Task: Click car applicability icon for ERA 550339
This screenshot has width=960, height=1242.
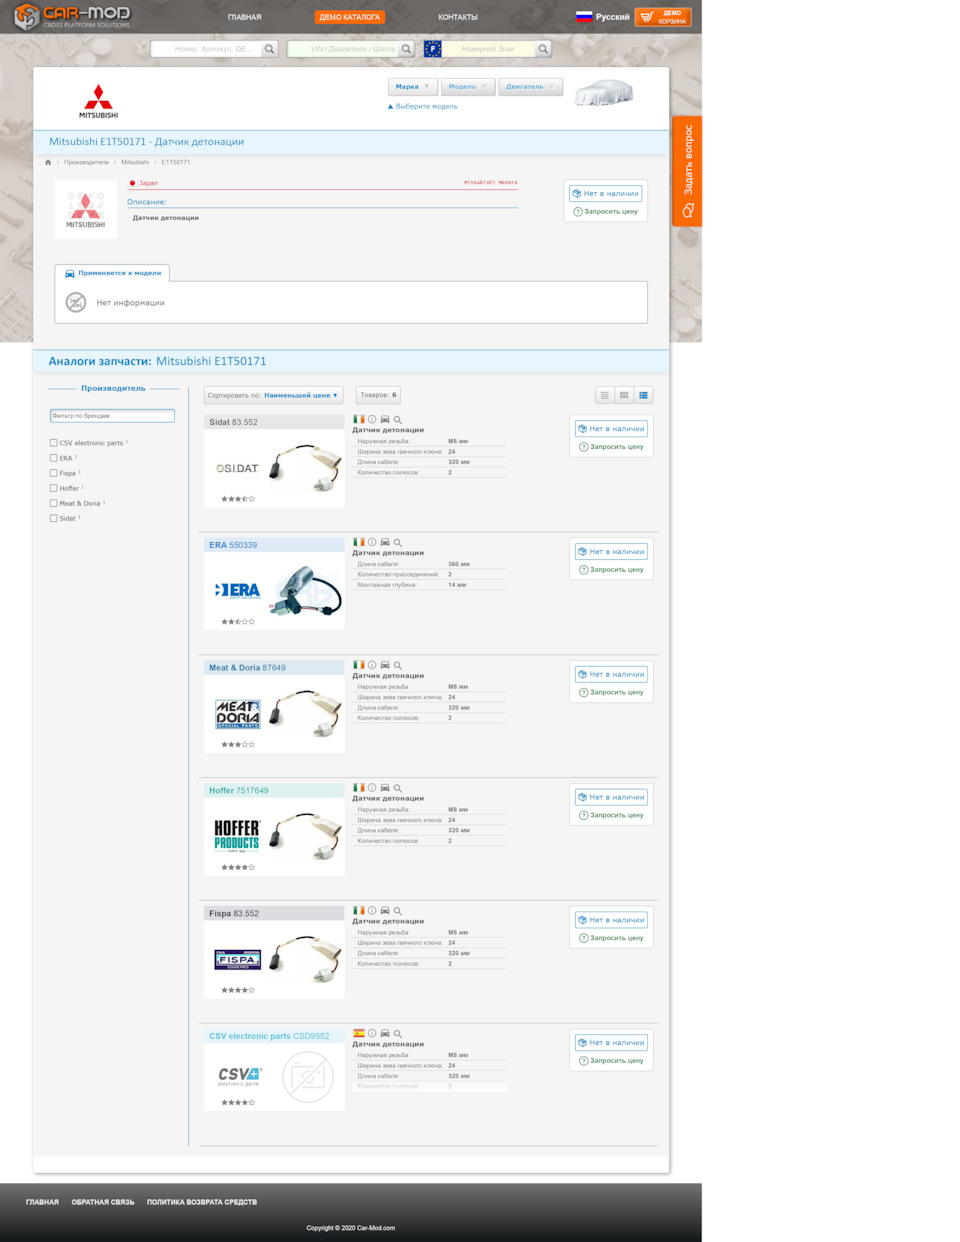Action: (x=385, y=543)
